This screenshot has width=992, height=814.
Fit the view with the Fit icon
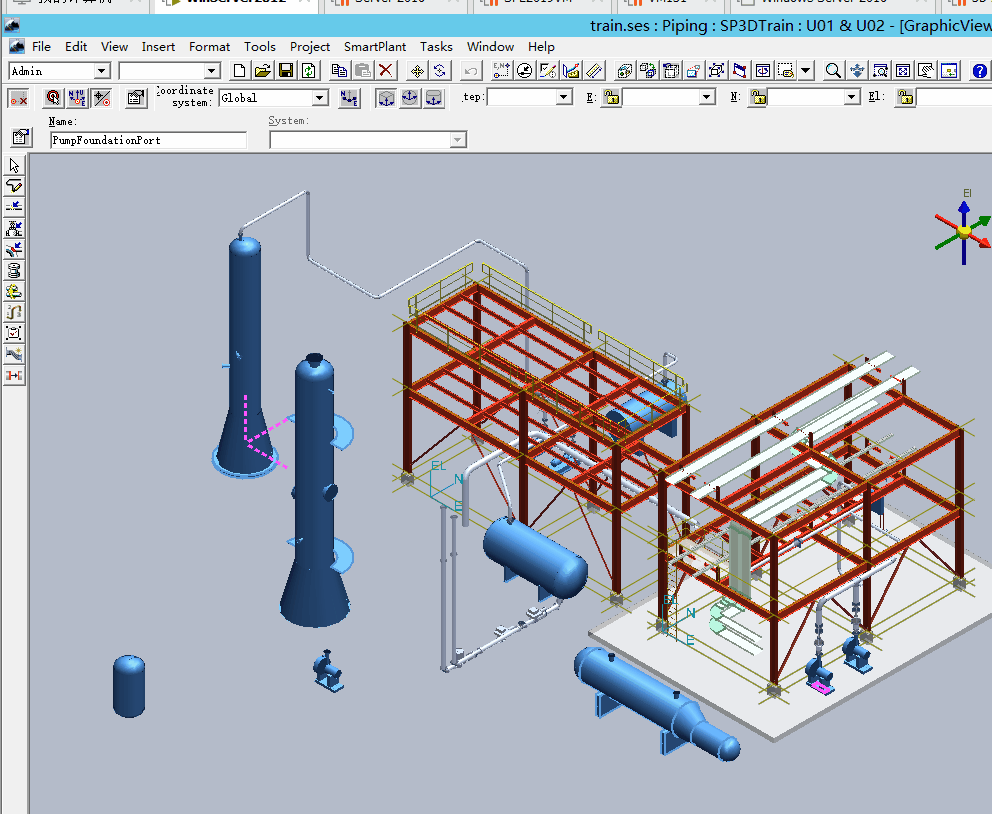coord(903,71)
